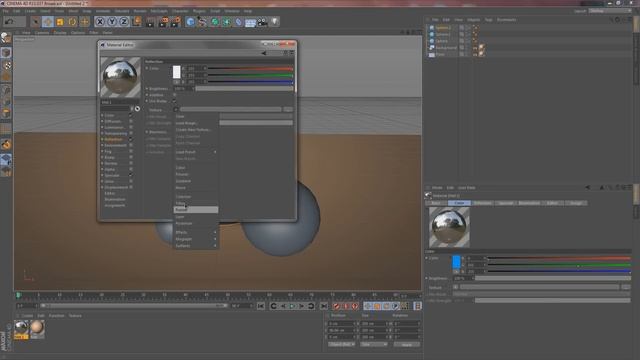The width and height of the screenshot is (640, 360).
Task: Click Go to Start in the timeline controls
Action: [261, 306]
